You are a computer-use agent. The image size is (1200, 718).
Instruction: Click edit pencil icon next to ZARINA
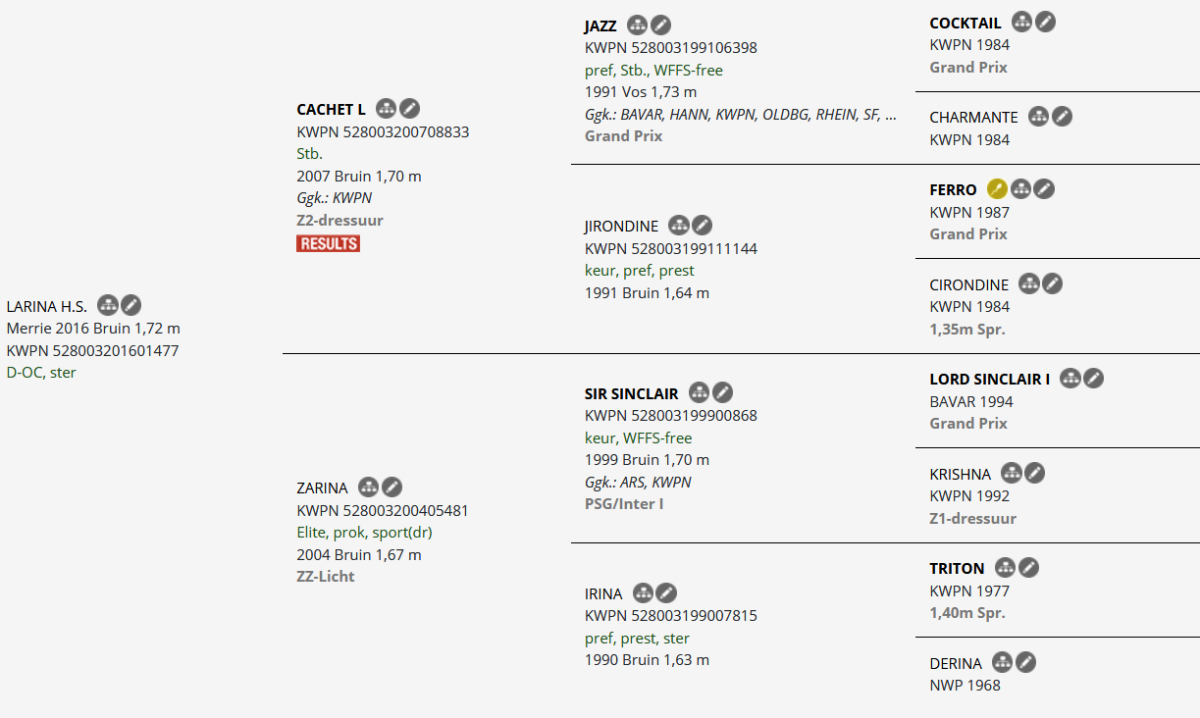(392, 487)
